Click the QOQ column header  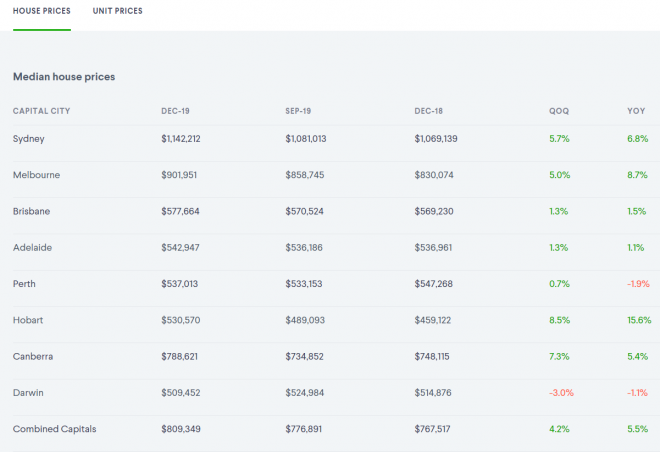point(559,110)
